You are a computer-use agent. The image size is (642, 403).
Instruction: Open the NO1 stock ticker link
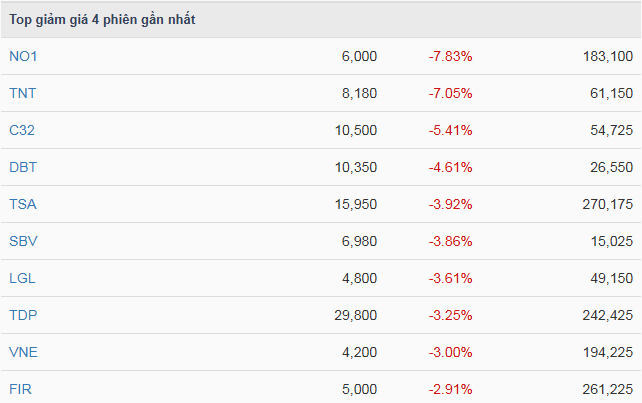[x=23, y=57]
